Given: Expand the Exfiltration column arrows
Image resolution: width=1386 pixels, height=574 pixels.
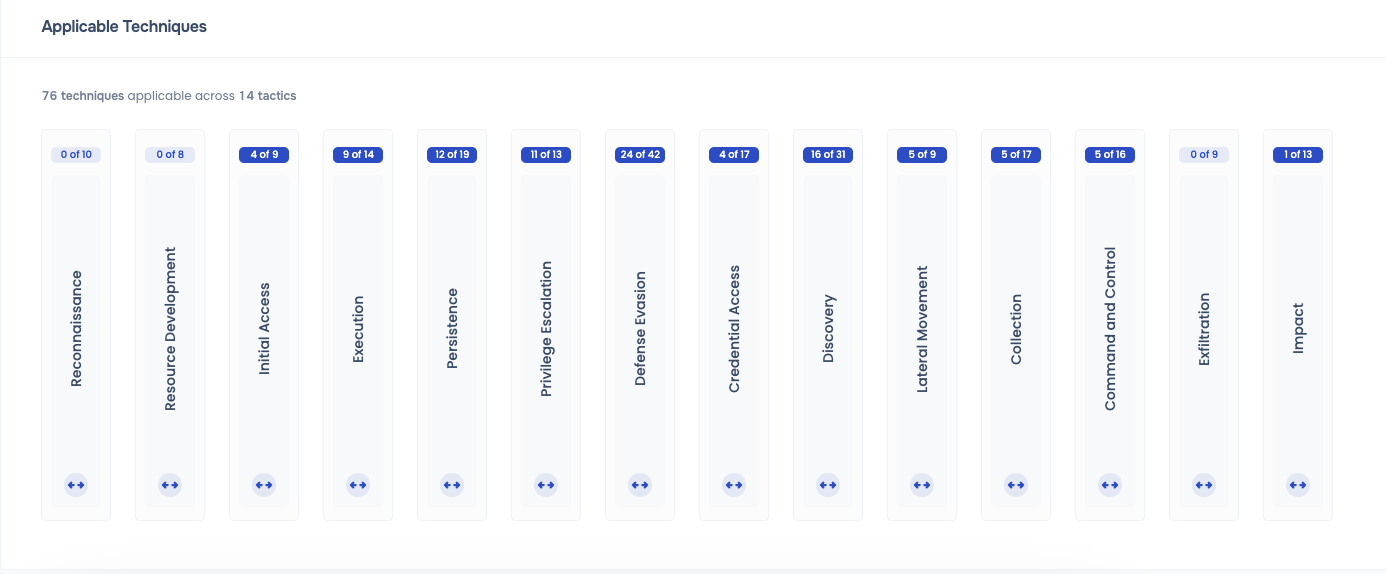Looking at the screenshot, I should pos(1204,485).
